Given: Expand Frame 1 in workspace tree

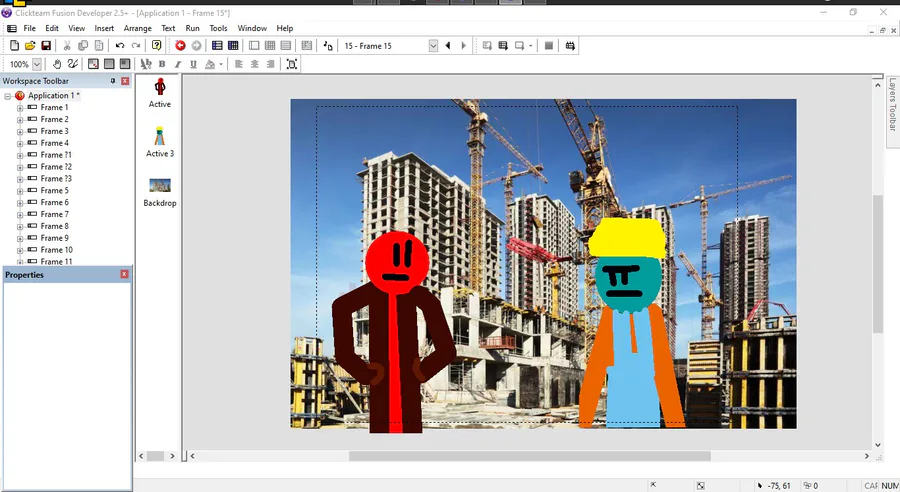Looking at the screenshot, I should [20, 108].
